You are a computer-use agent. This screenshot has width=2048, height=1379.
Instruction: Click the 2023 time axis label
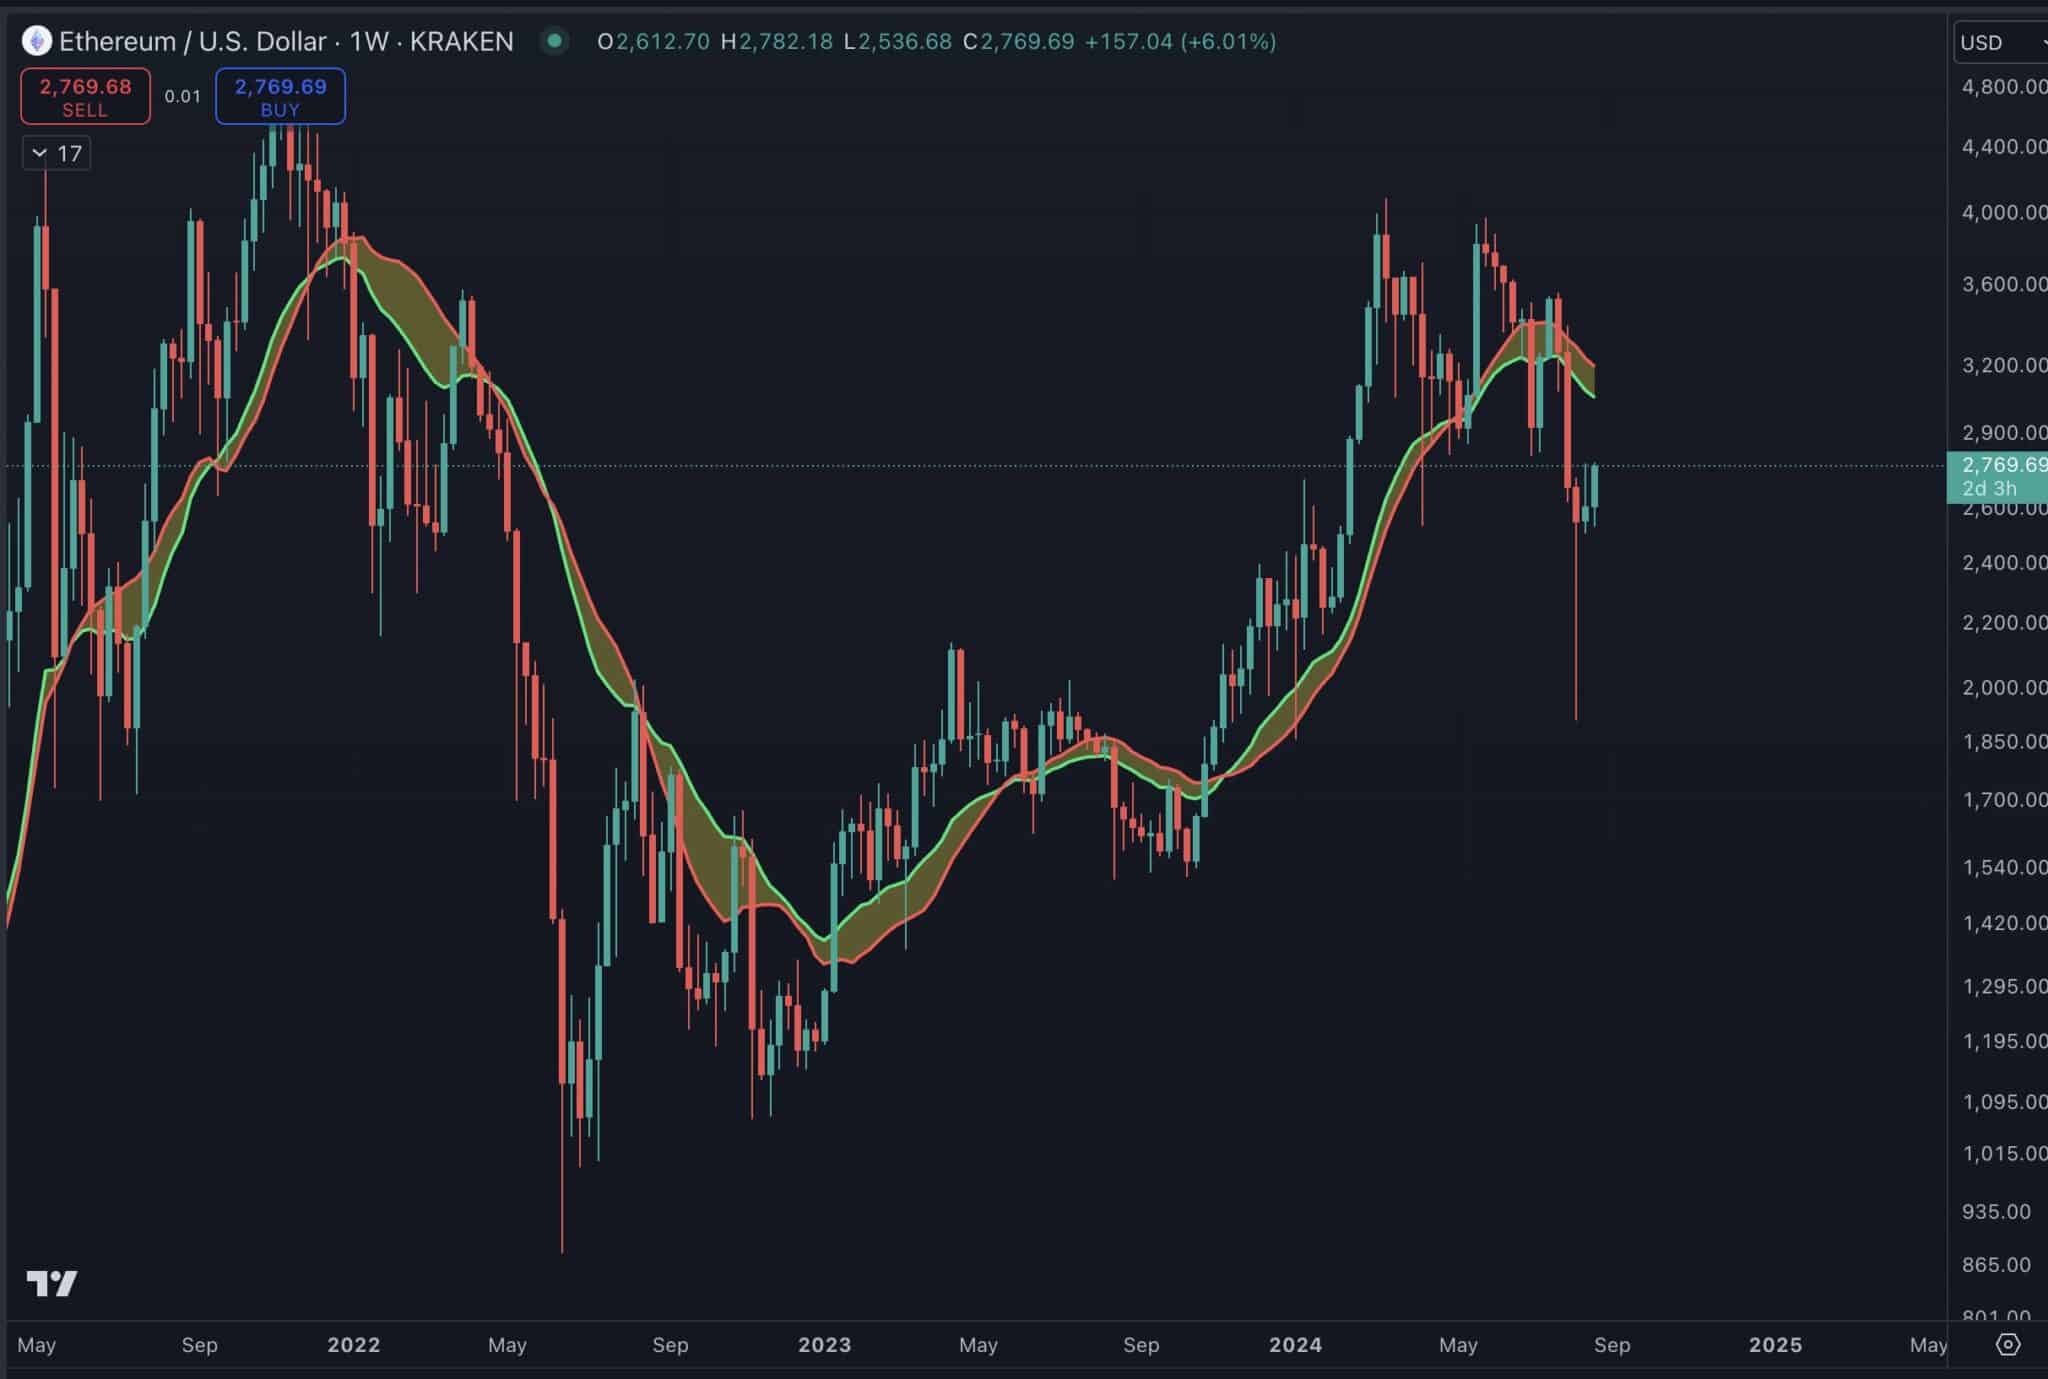825,1345
